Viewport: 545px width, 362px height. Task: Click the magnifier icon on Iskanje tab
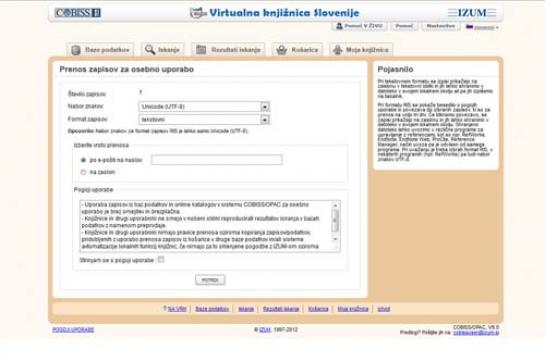coord(150,49)
